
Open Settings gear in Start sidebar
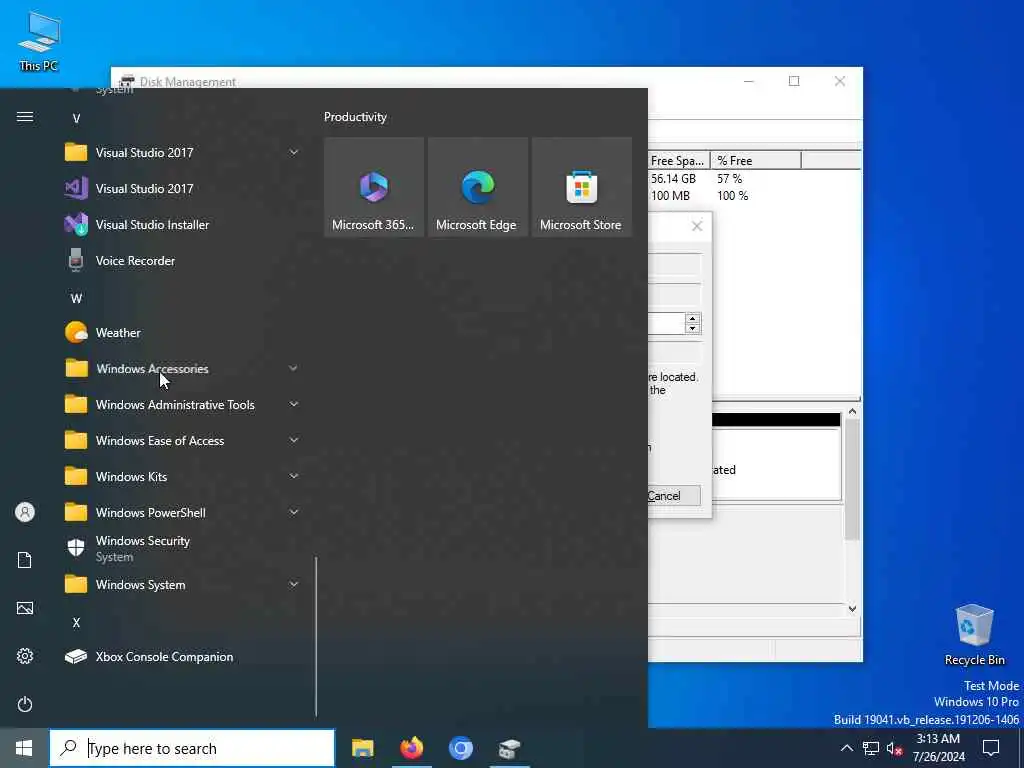coord(25,656)
